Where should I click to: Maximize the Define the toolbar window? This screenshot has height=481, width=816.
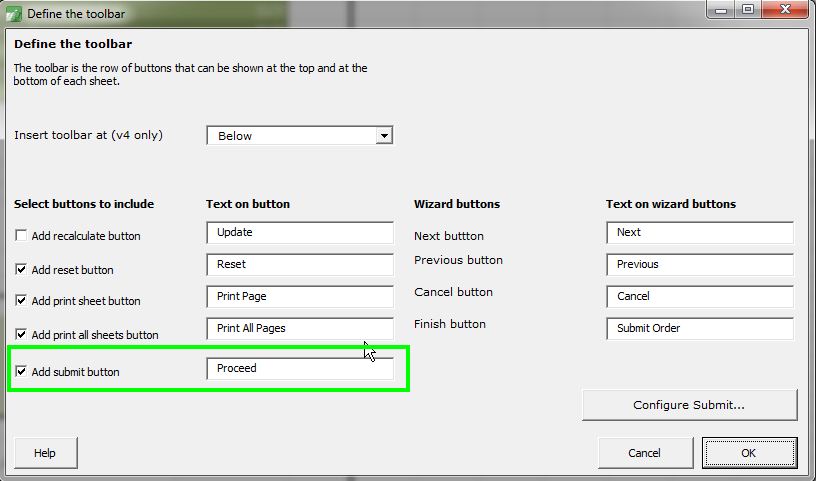pos(748,9)
